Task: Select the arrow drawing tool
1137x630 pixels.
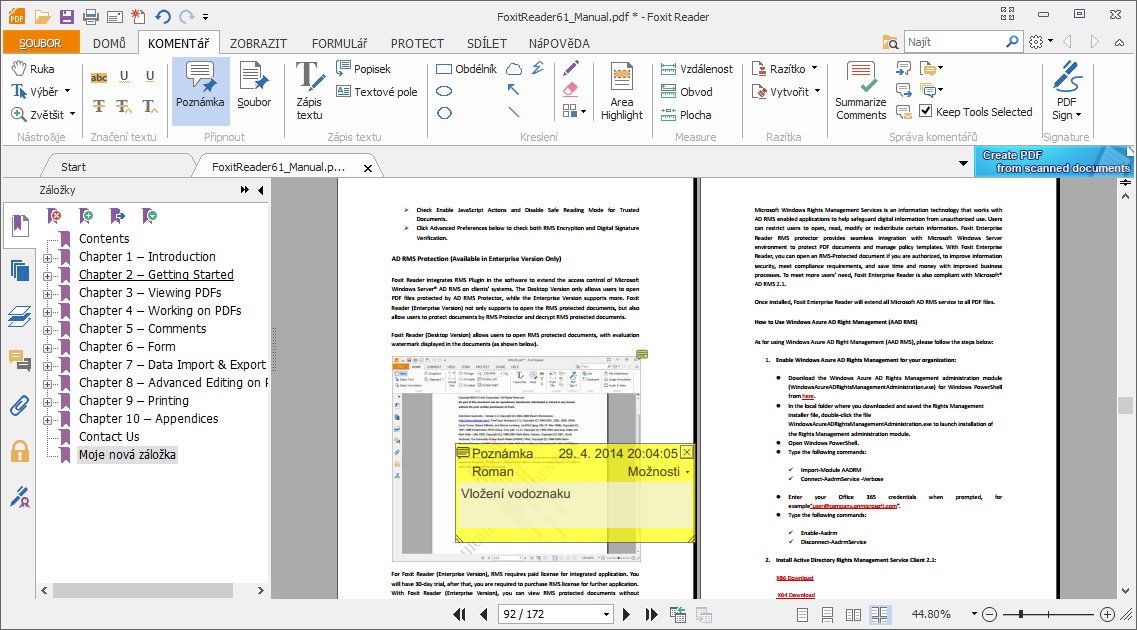Action: pos(513,90)
